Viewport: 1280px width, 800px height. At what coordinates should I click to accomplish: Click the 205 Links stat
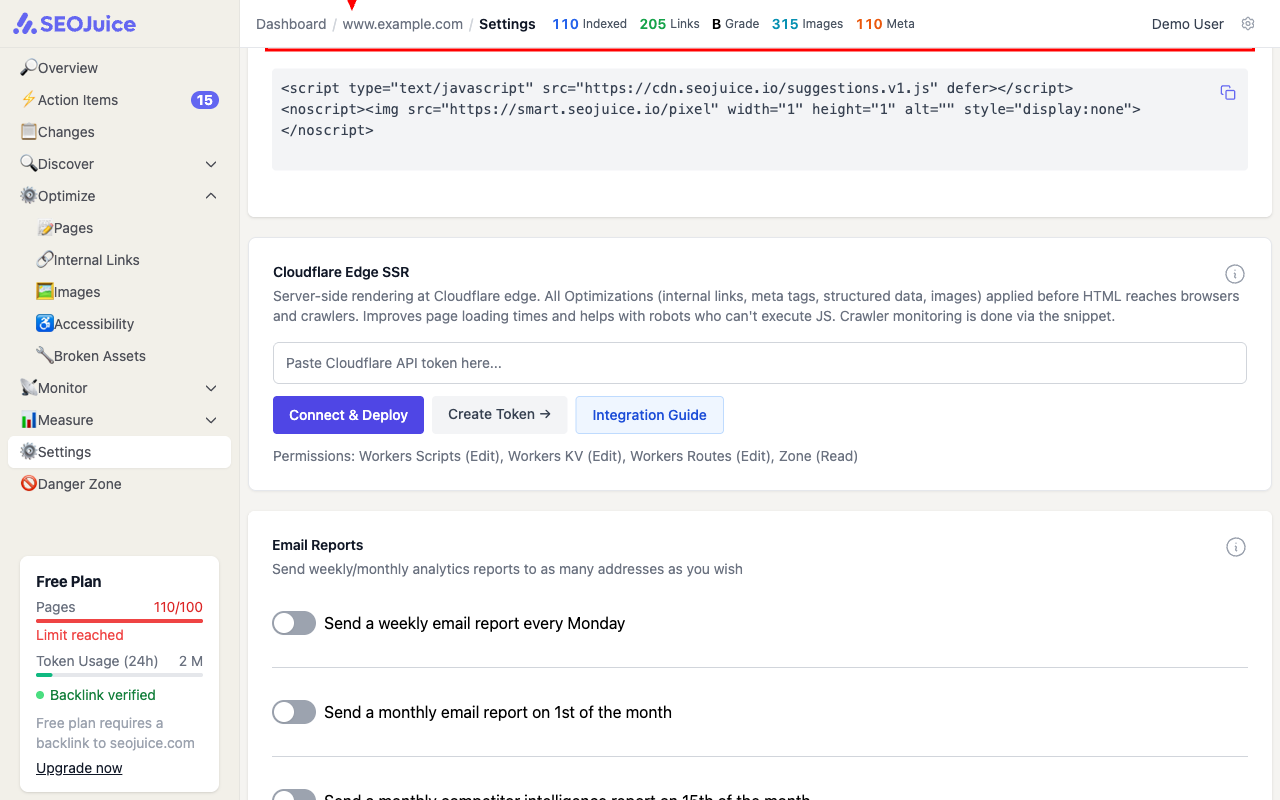tap(669, 24)
